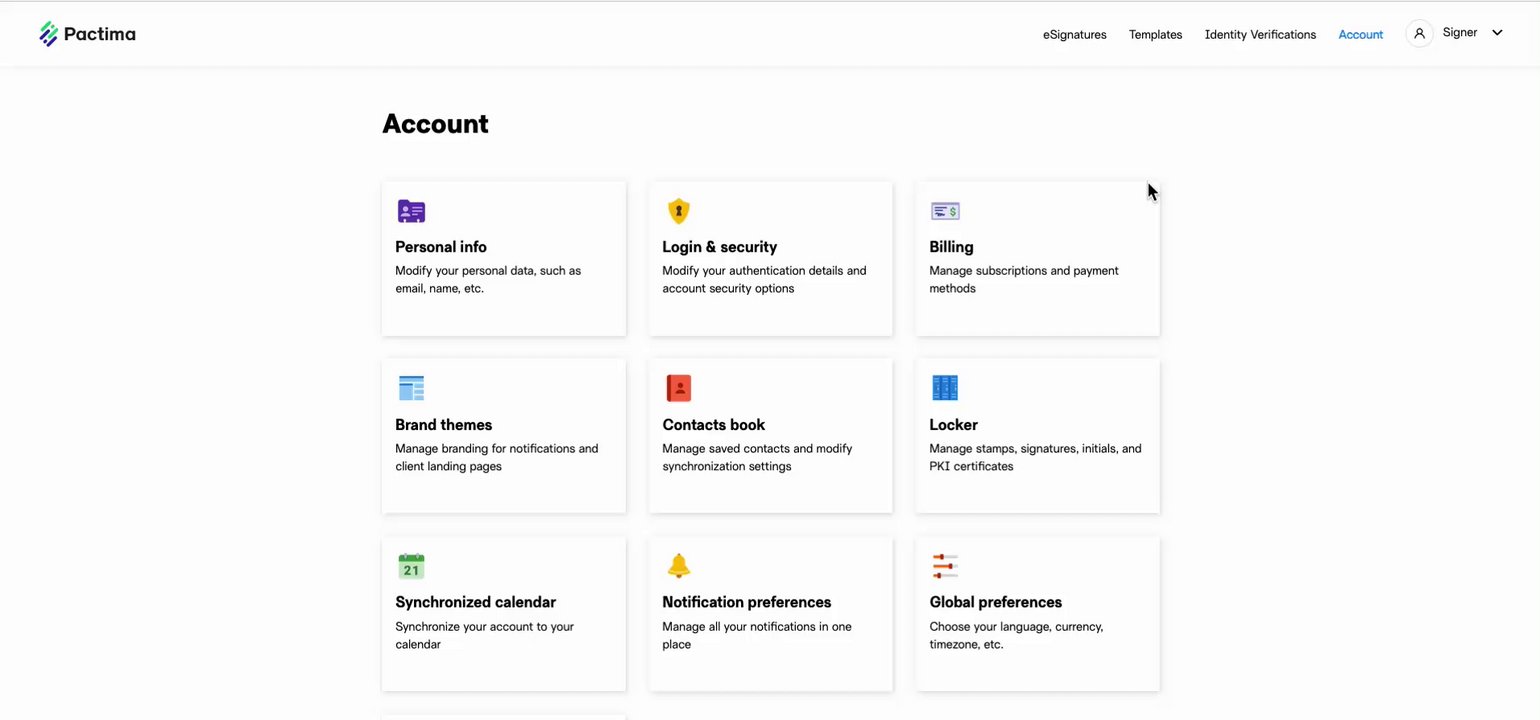
Task: Go to the Templates menu item
Action: (x=1155, y=35)
